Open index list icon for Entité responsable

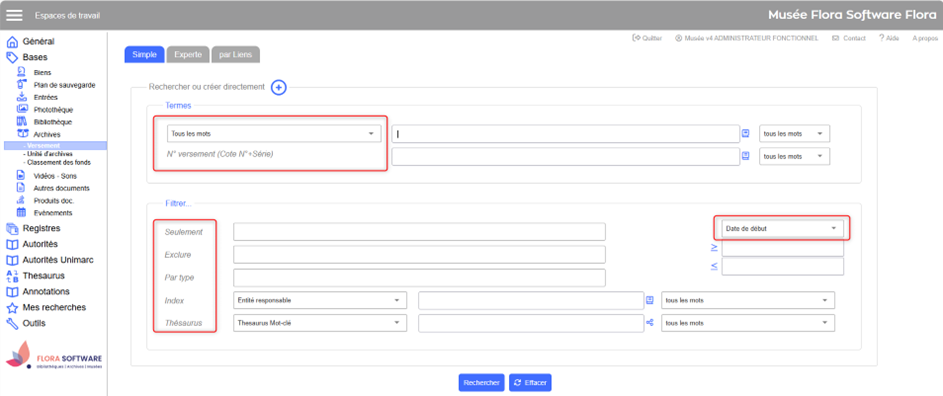[x=650, y=300]
